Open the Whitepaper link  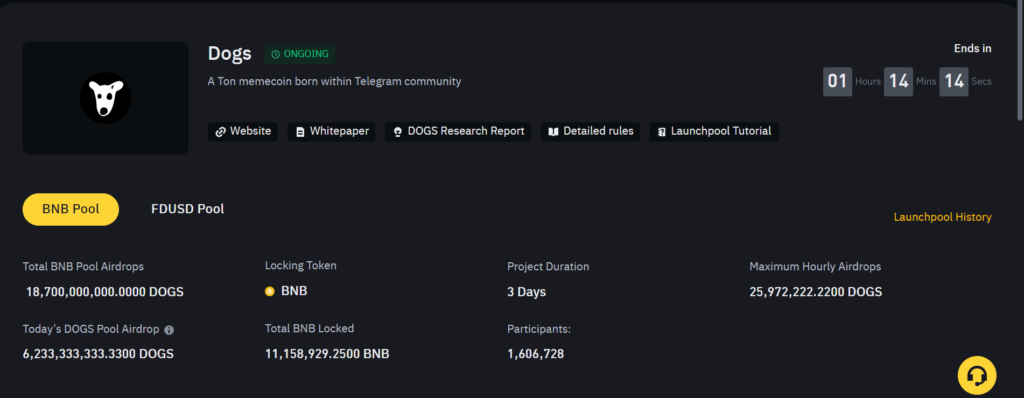pyautogui.click(x=332, y=131)
